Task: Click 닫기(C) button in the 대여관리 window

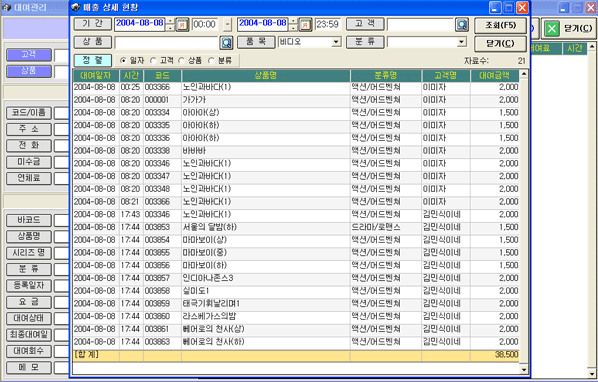Action: pyautogui.click(x=569, y=29)
